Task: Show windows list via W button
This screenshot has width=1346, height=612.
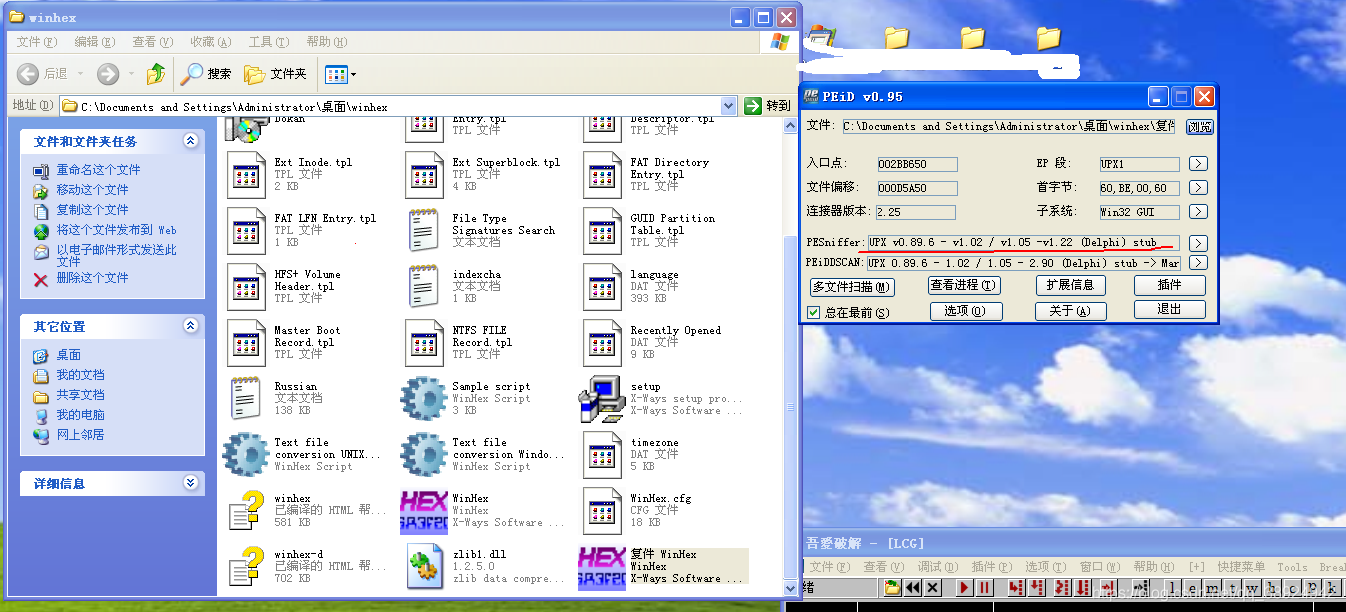Action: pyautogui.click(x=1252, y=587)
